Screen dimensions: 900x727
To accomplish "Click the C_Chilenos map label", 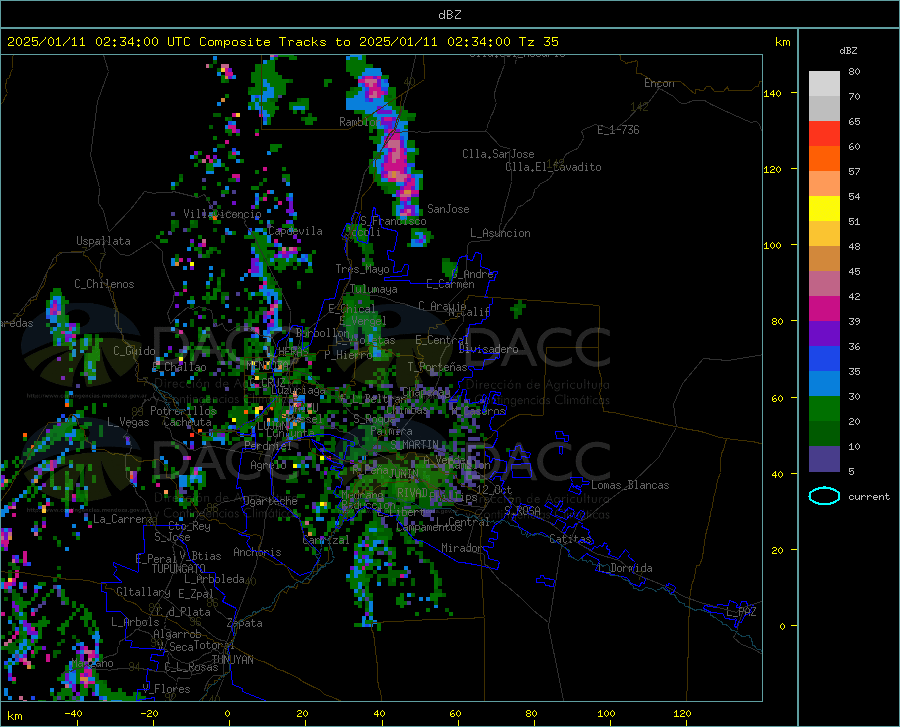I will (x=104, y=284).
